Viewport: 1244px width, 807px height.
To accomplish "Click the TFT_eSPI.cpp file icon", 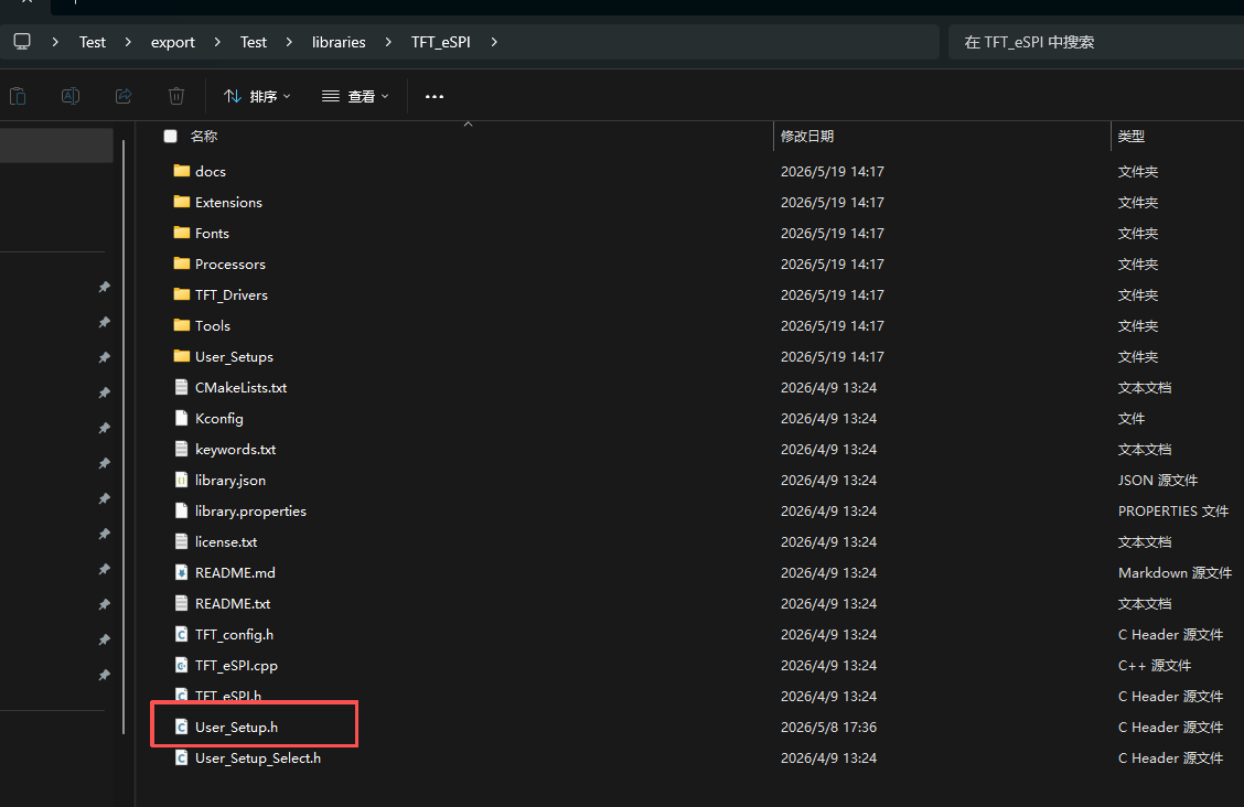I will (x=181, y=665).
